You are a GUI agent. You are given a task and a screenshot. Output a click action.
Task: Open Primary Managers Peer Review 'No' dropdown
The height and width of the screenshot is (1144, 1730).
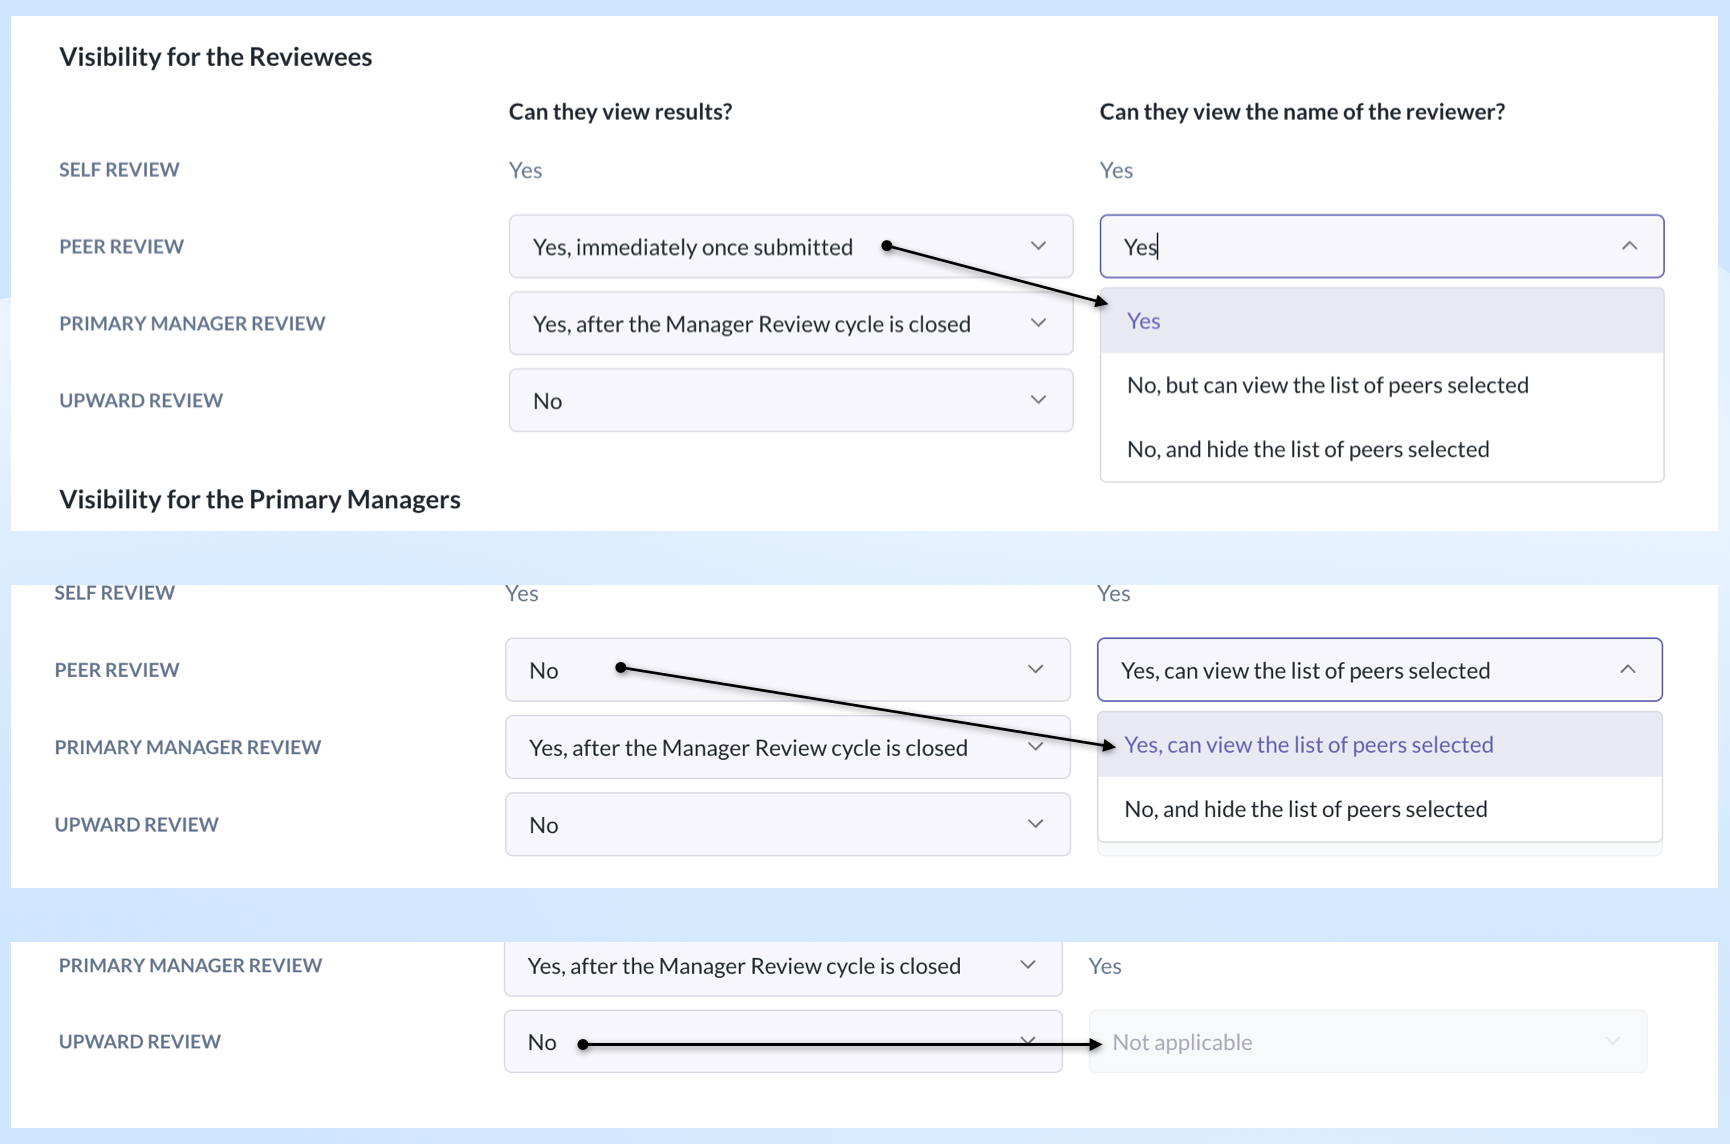pos(787,670)
